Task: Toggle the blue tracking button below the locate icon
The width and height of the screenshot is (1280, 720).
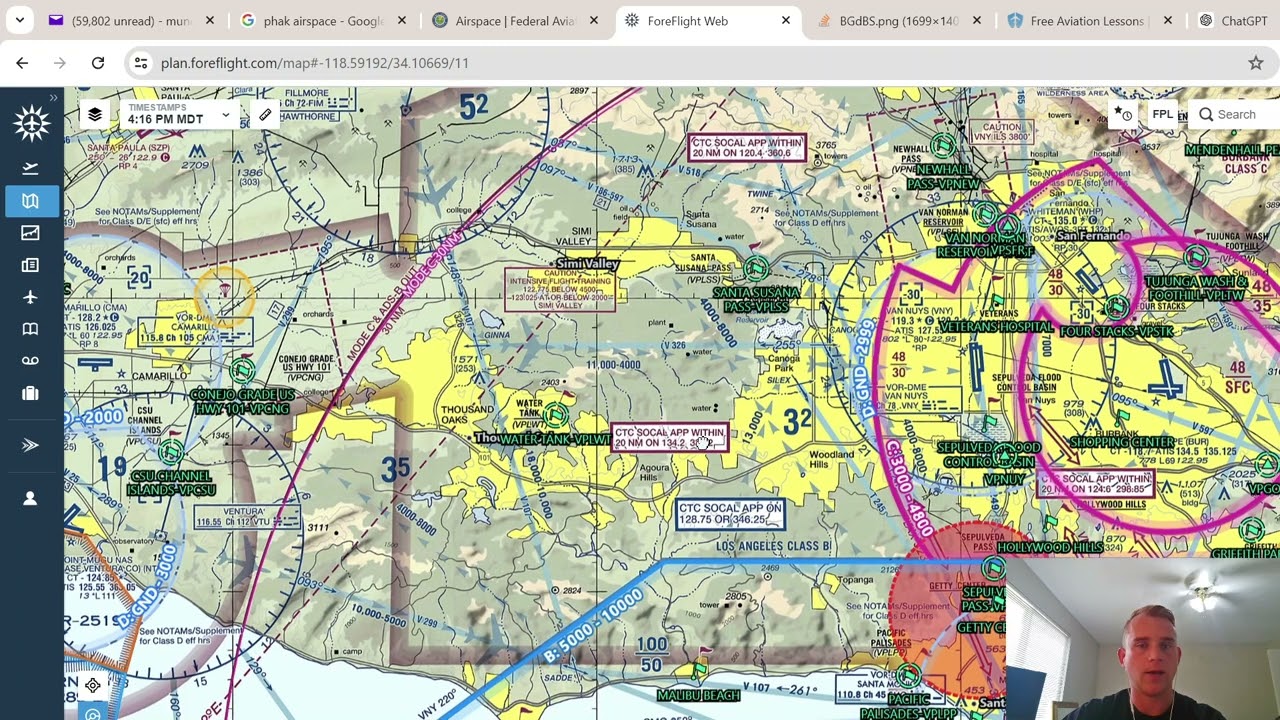Action: [92, 714]
